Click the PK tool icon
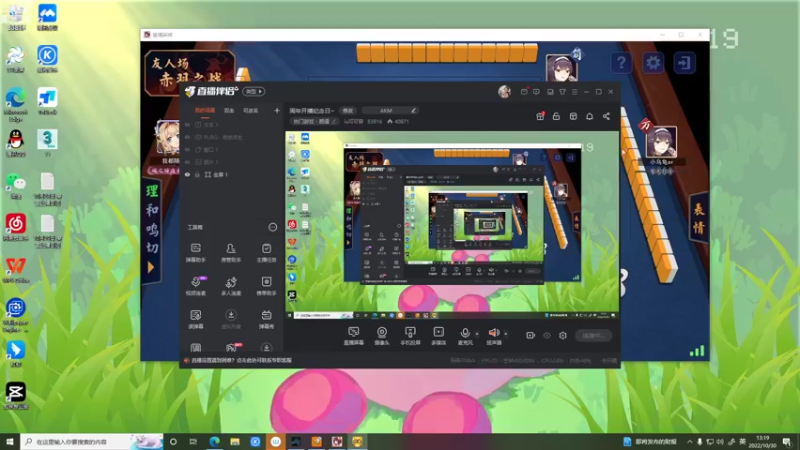Image resolution: width=800 pixels, height=450 pixels. point(231,348)
